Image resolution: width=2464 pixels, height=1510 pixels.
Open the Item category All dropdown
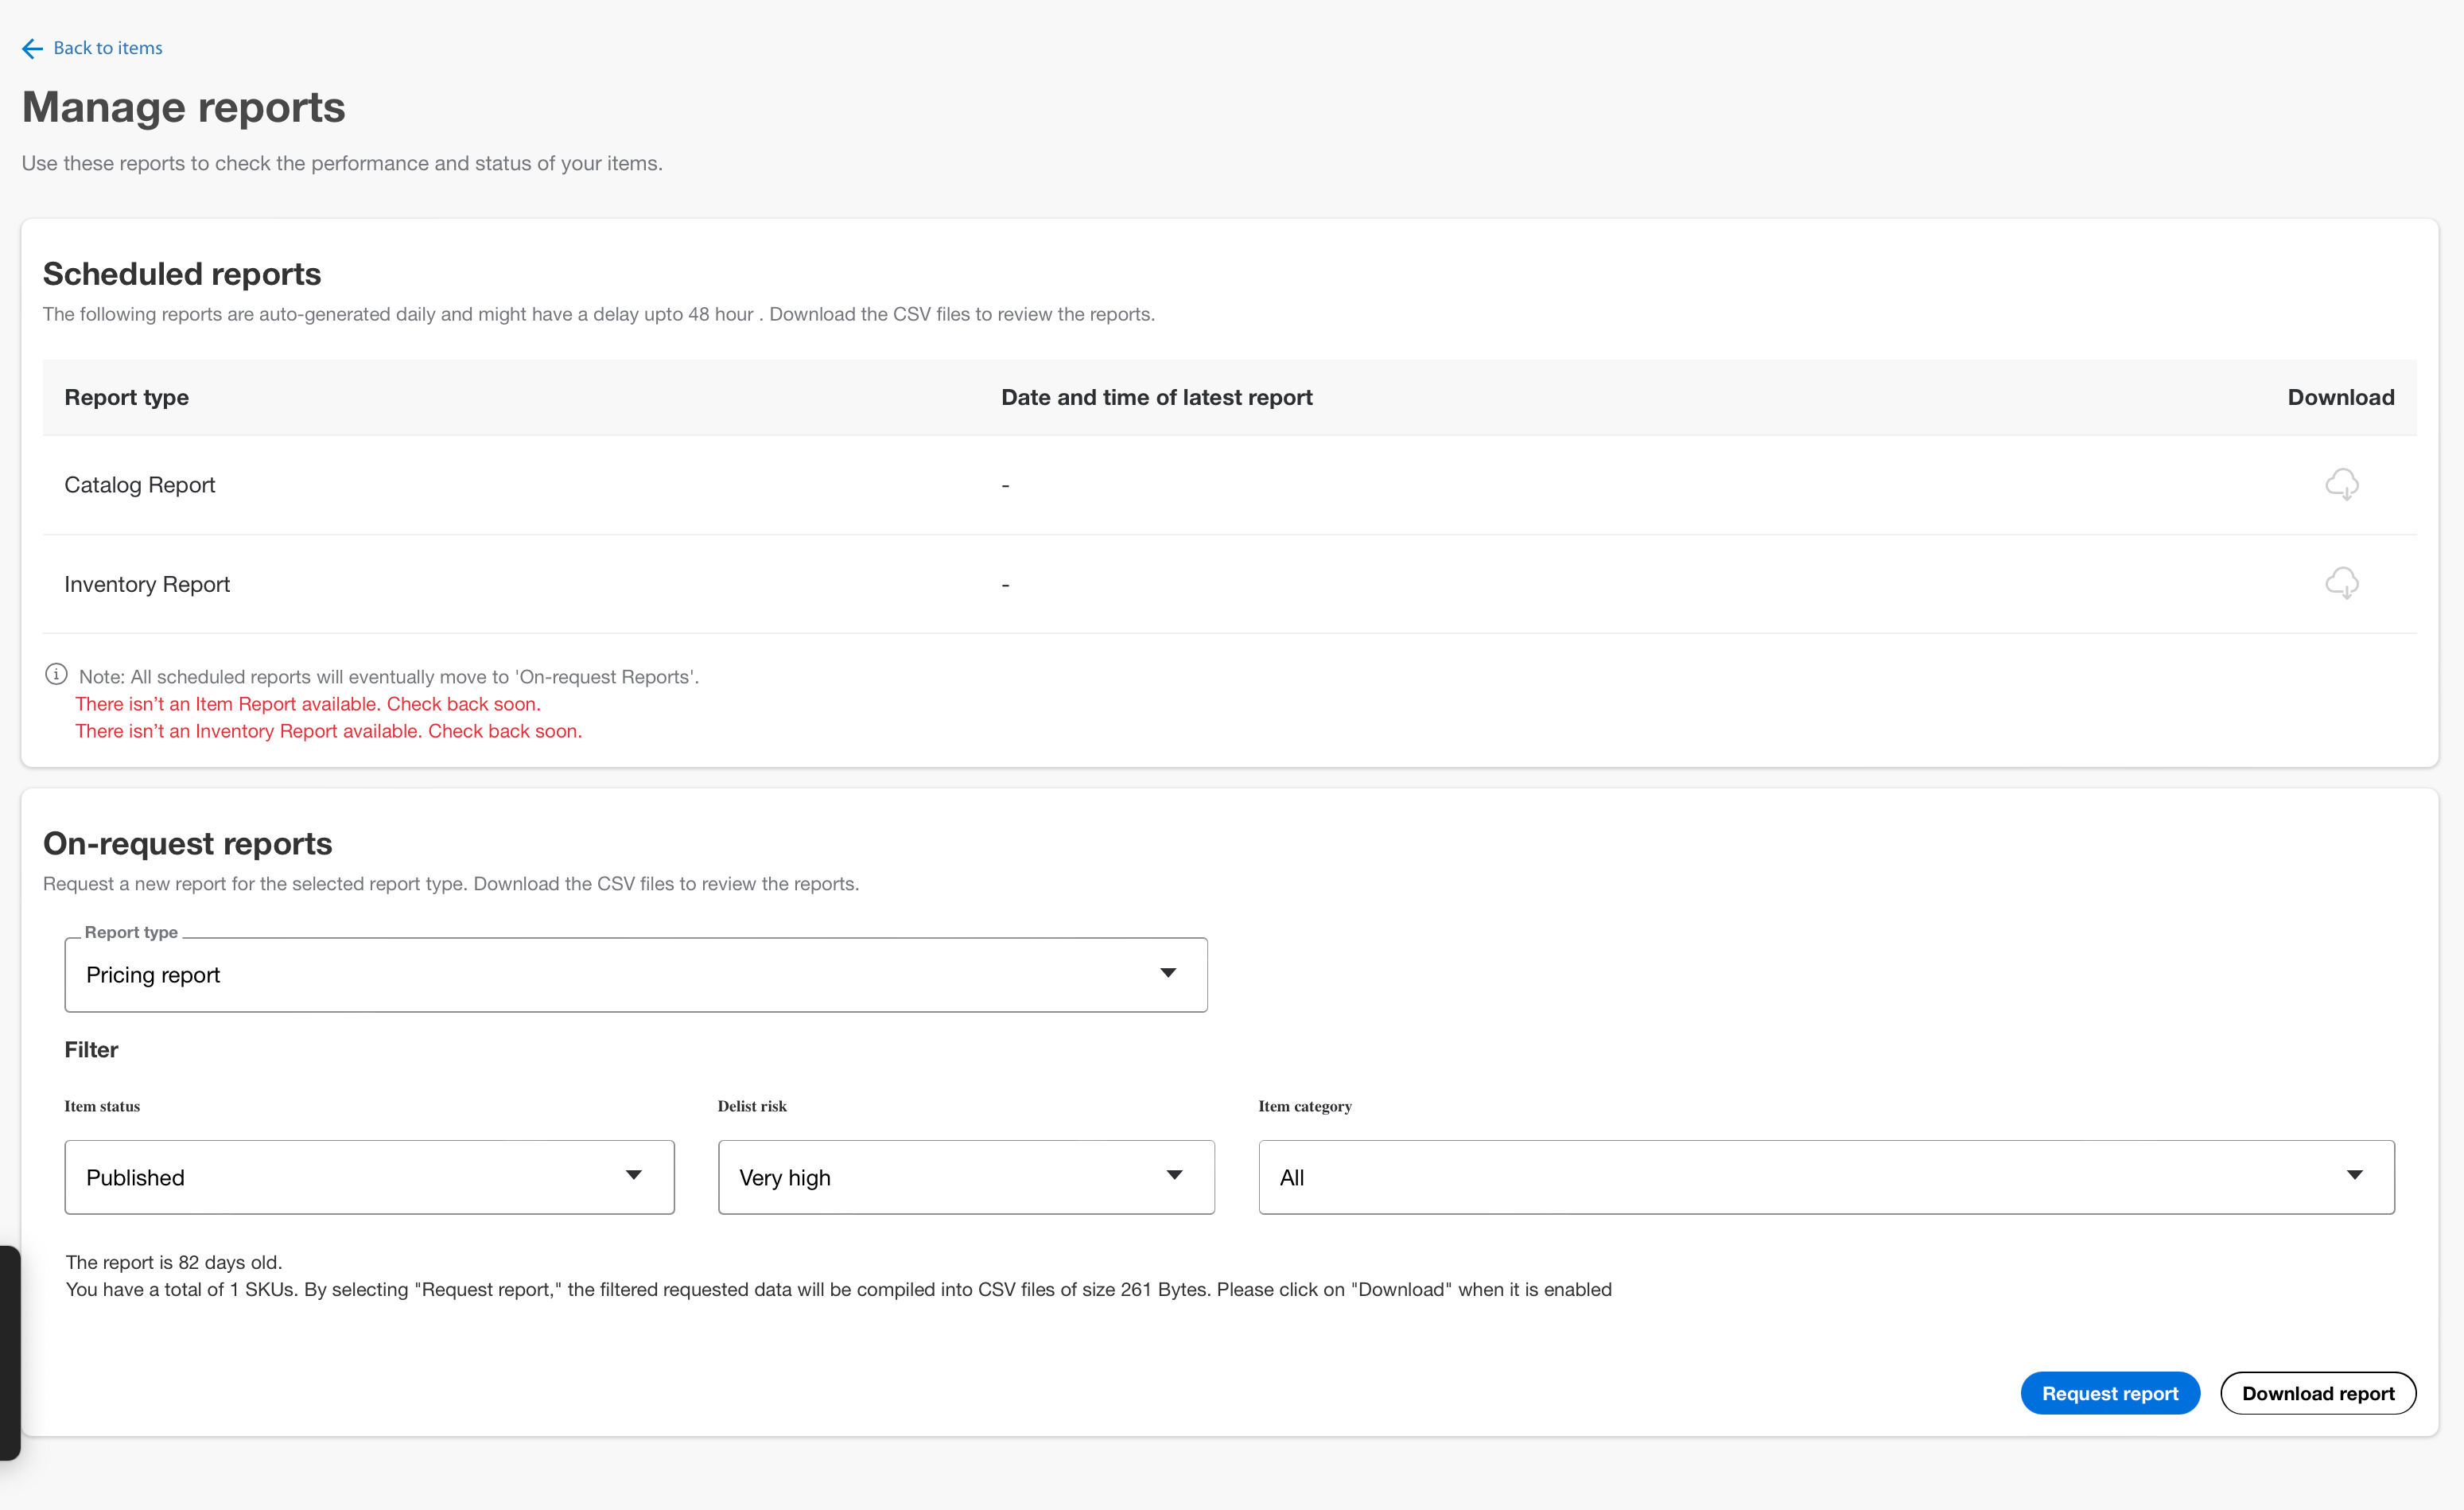[x=1826, y=1177]
